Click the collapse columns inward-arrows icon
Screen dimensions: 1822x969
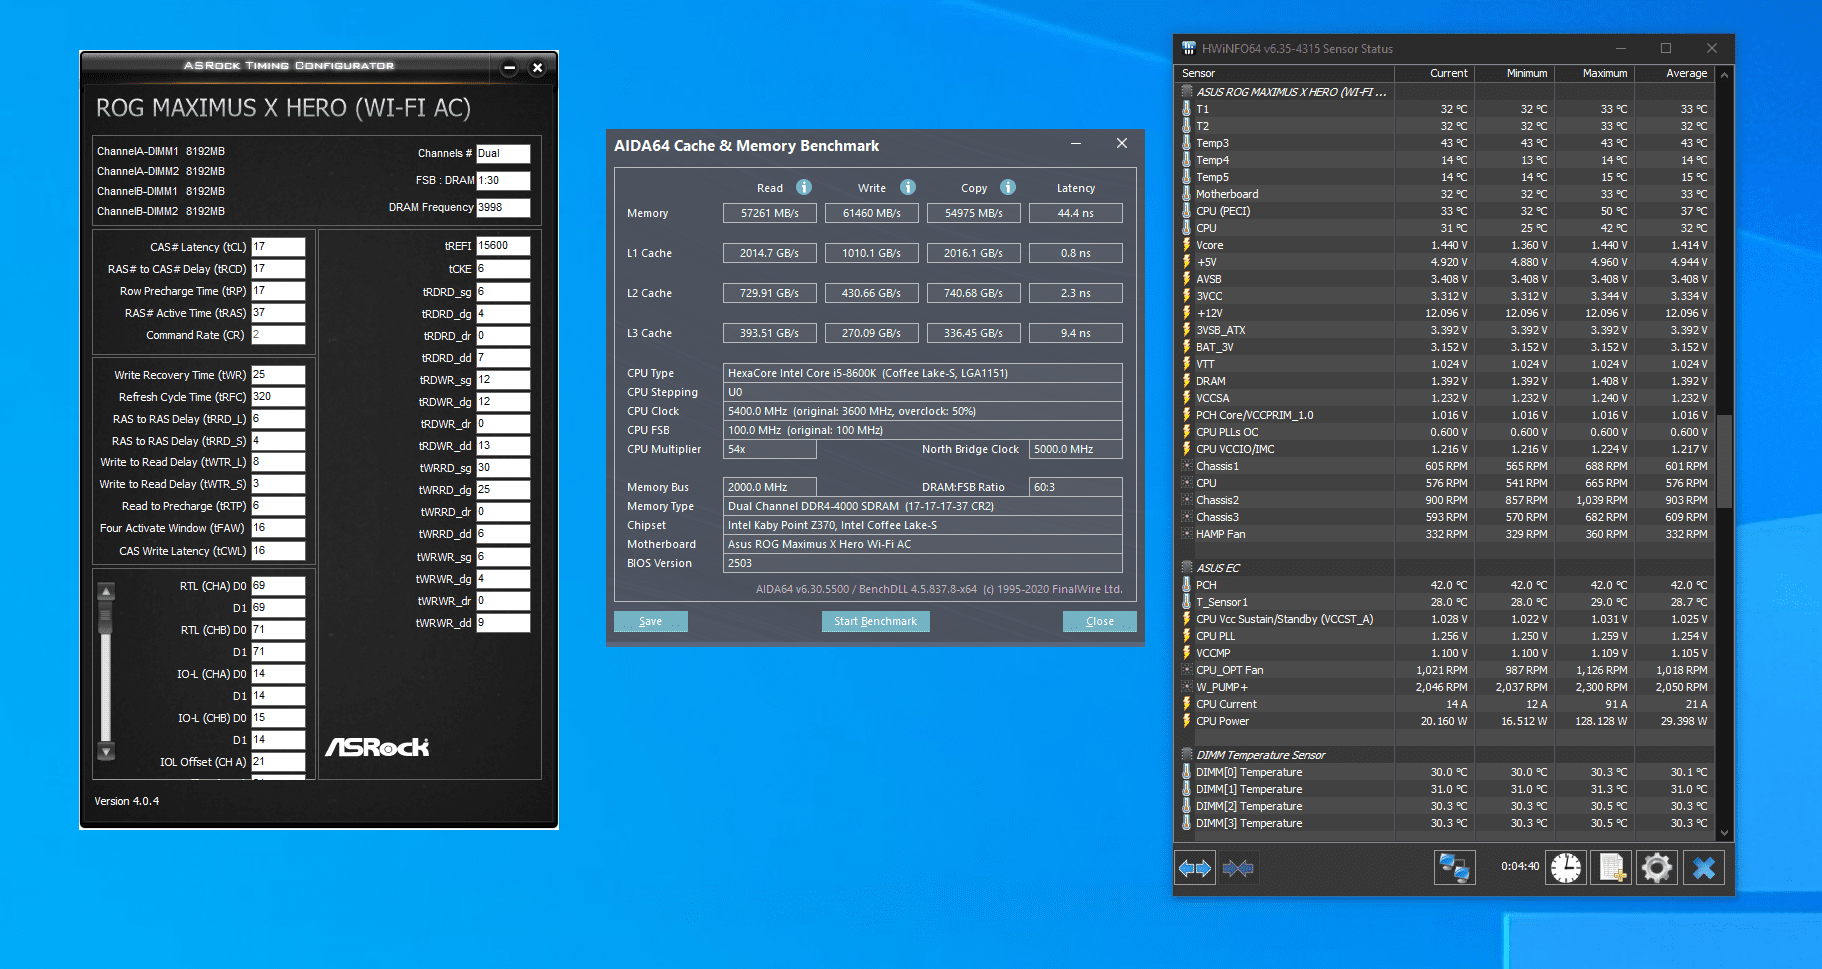pos(1238,868)
